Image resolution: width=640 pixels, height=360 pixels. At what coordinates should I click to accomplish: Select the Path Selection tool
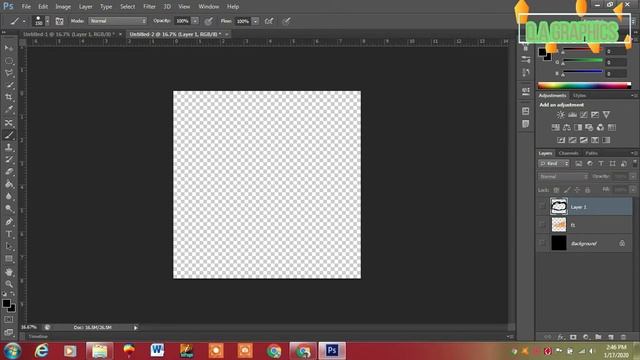coord(9,247)
